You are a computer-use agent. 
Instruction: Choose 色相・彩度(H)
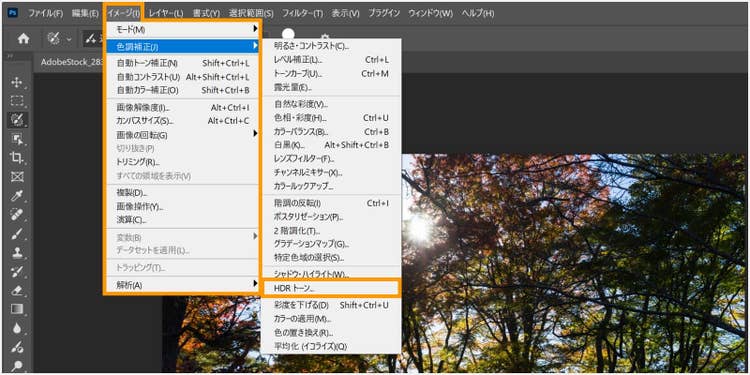coord(331,118)
